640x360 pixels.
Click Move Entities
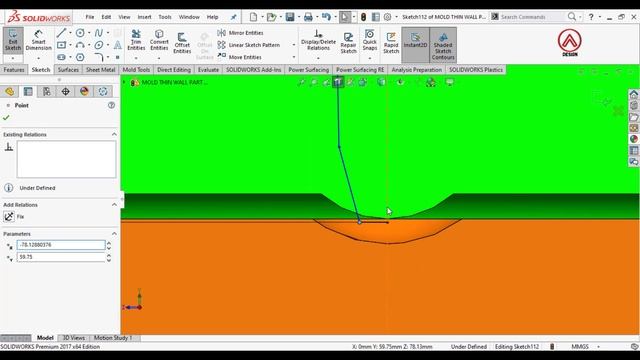(240, 57)
